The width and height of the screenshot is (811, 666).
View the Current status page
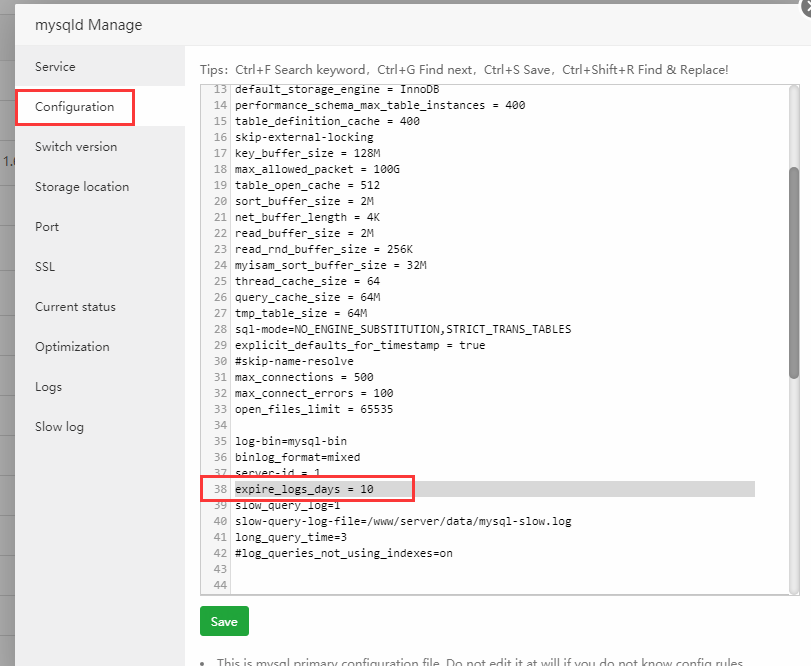point(75,307)
